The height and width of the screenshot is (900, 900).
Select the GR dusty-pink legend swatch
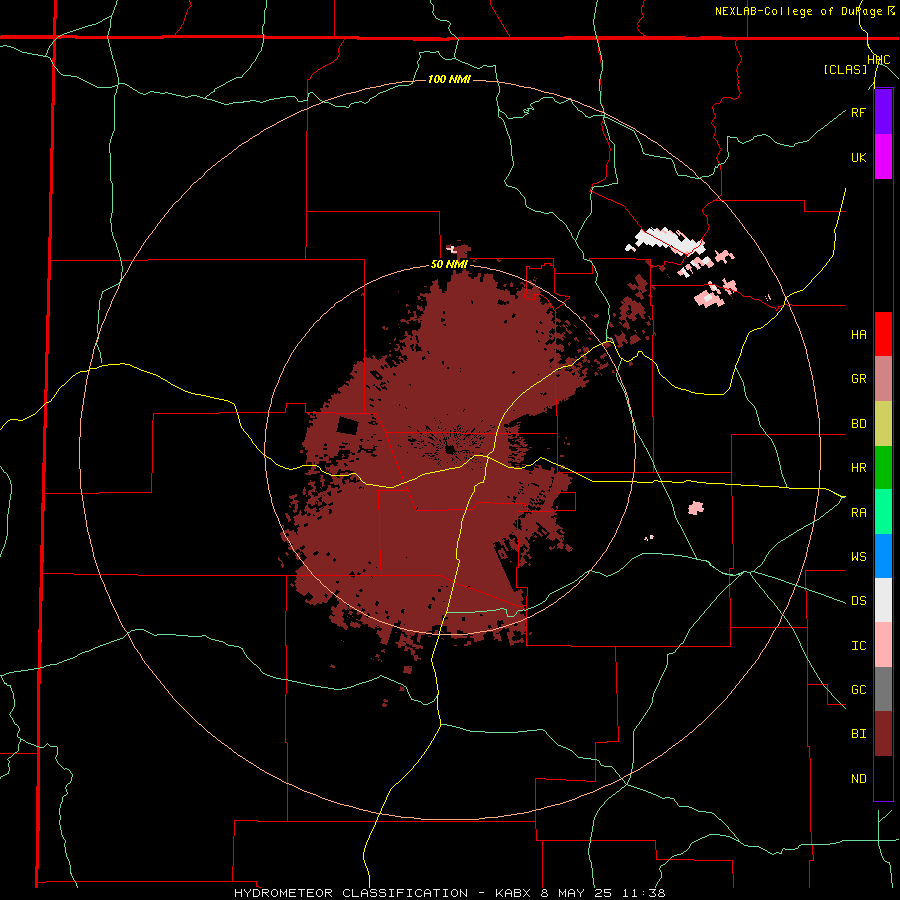pyautogui.click(x=883, y=379)
